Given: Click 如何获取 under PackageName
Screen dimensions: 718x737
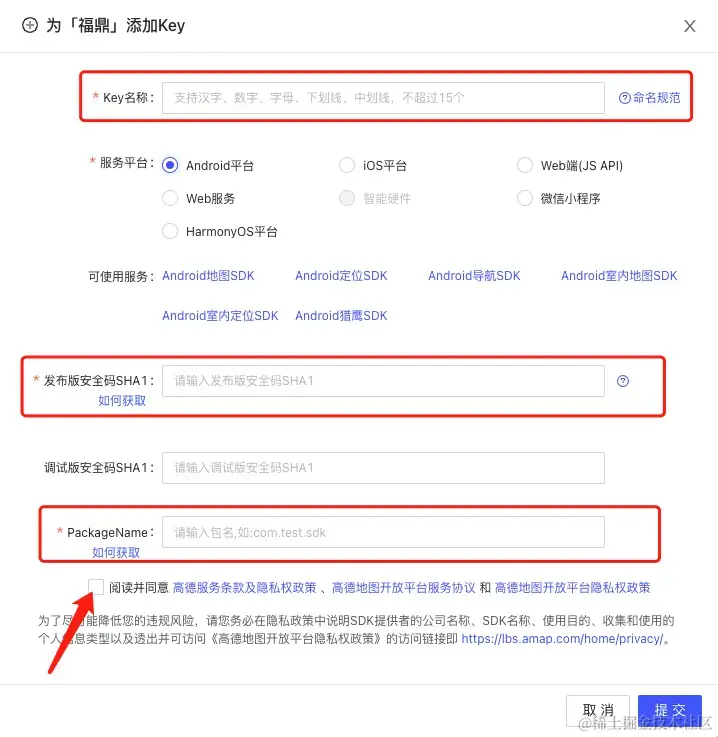Looking at the screenshot, I should [x=116, y=552].
